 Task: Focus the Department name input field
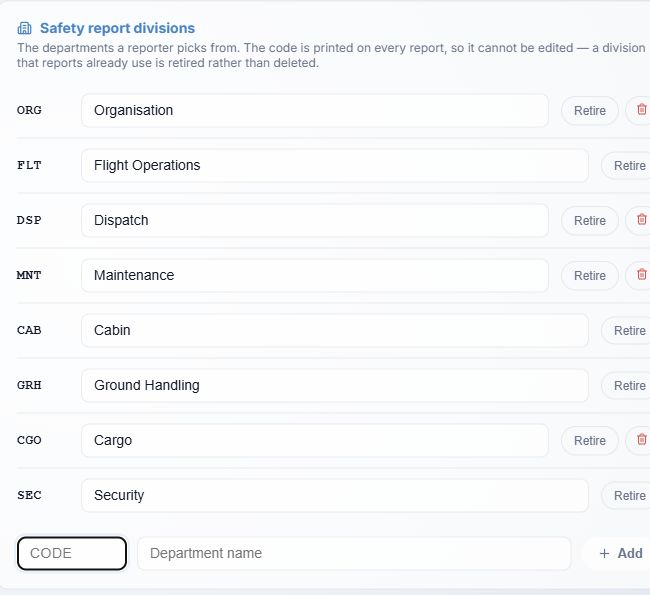click(x=354, y=554)
